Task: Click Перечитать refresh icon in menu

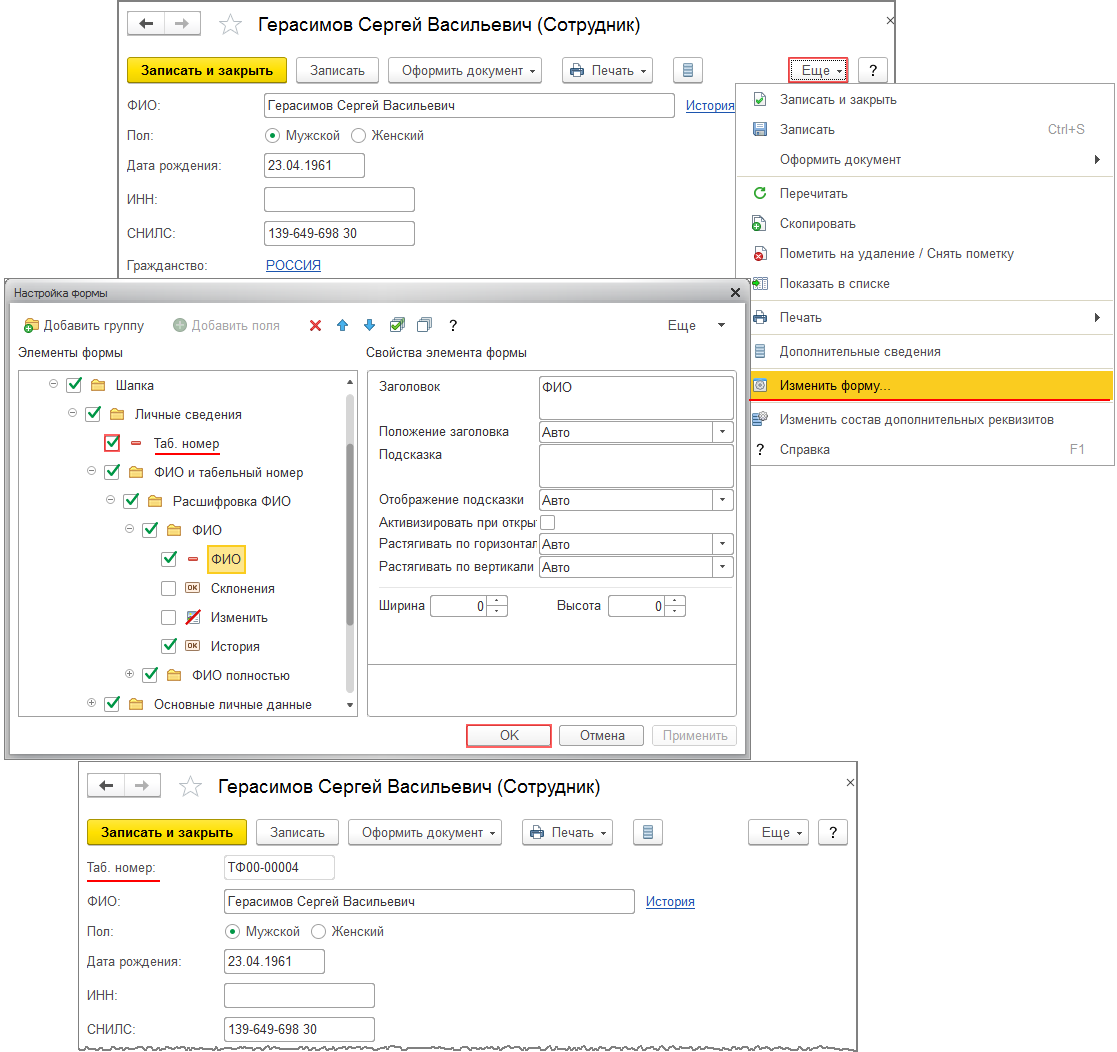Action: (x=760, y=194)
